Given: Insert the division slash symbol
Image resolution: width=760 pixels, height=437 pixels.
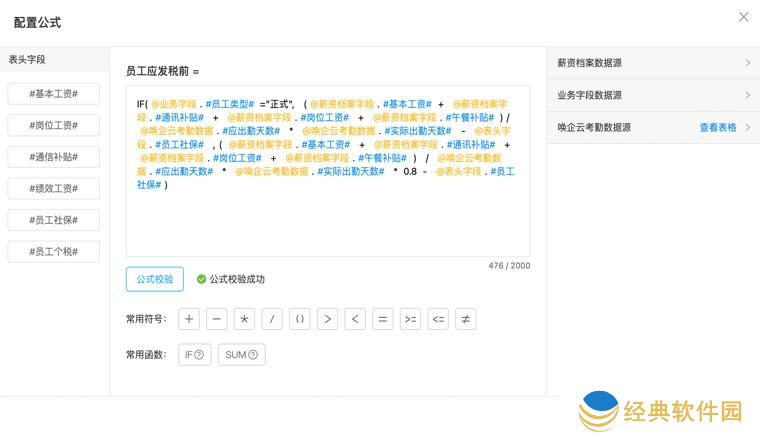Looking at the screenshot, I should tap(272, 319).
